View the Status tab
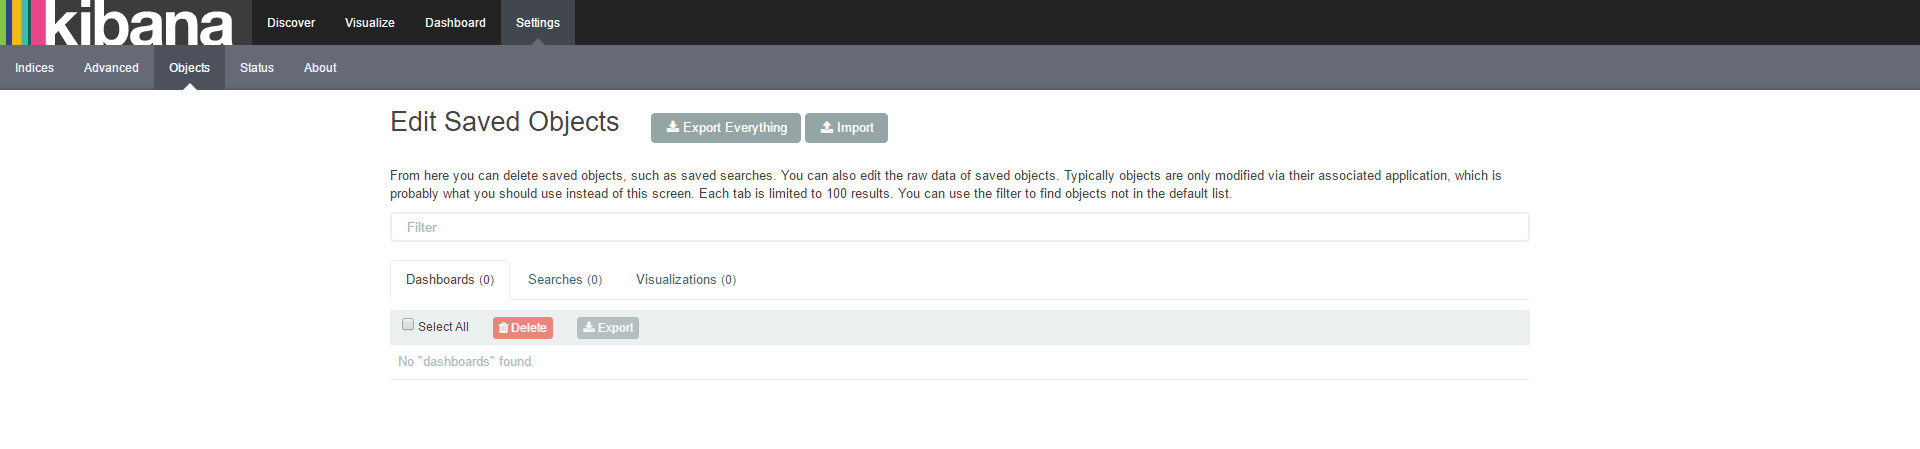1920x449 pixels. 257,68
